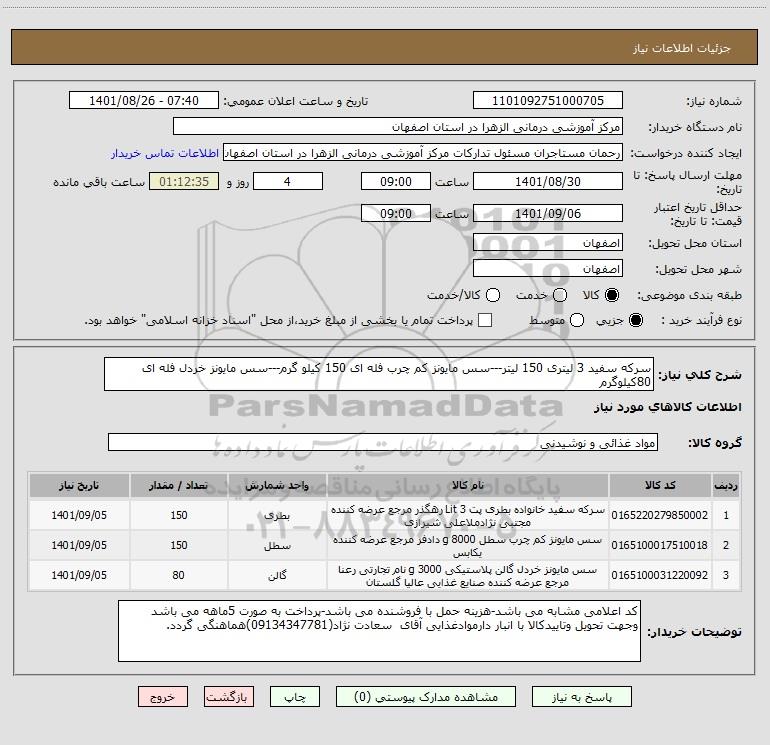Screen dimensions: 770x745
Task: Click the price validity date 1401/09/06
Action: (x=548, y=214)
